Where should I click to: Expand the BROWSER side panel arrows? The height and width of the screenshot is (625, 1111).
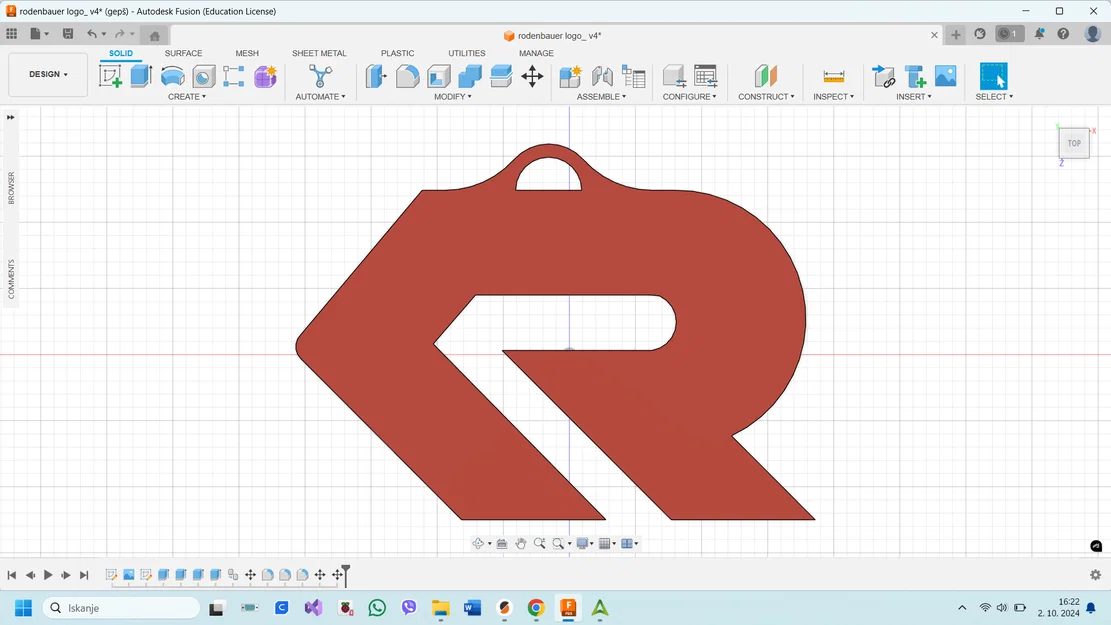(11, 117)
